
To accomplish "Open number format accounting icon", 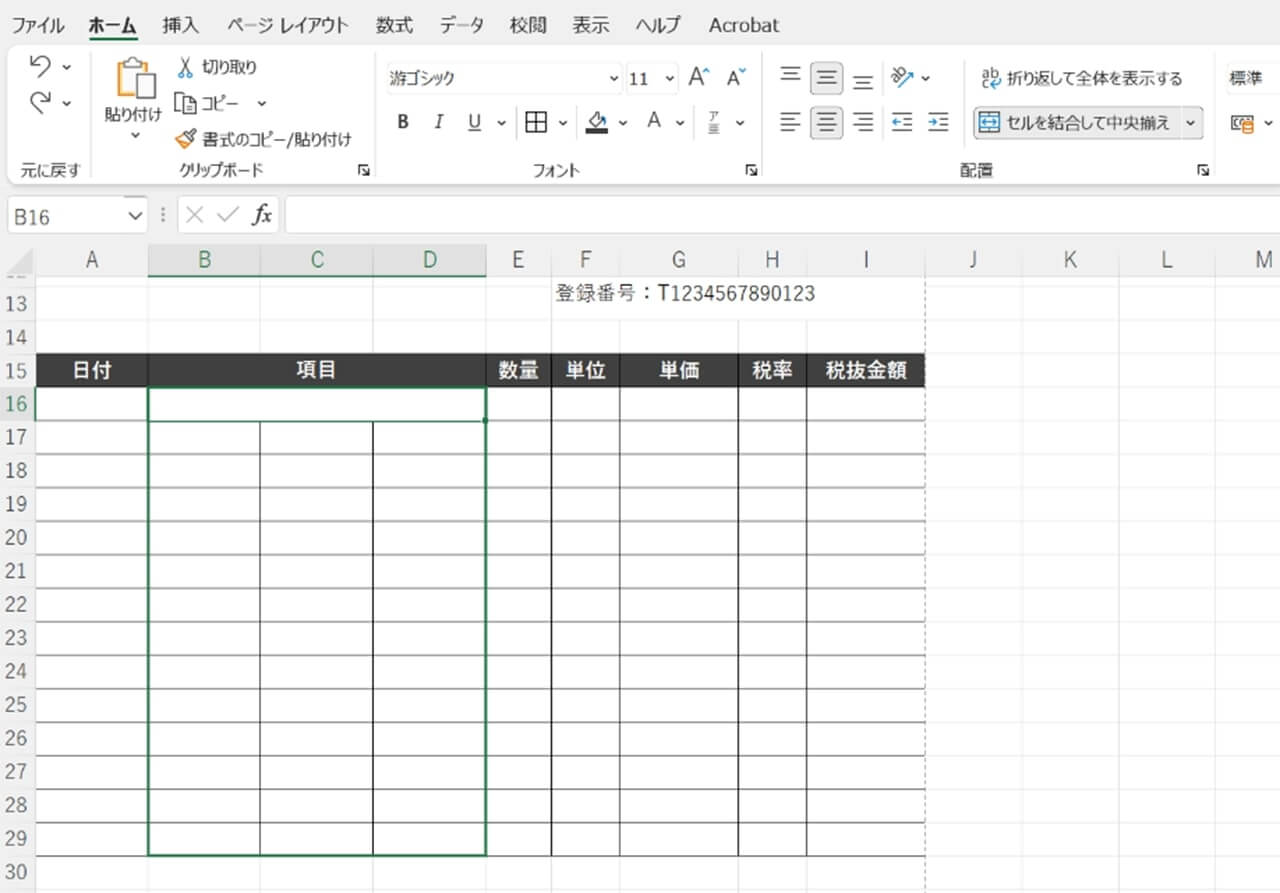I will pos(1242,123).
